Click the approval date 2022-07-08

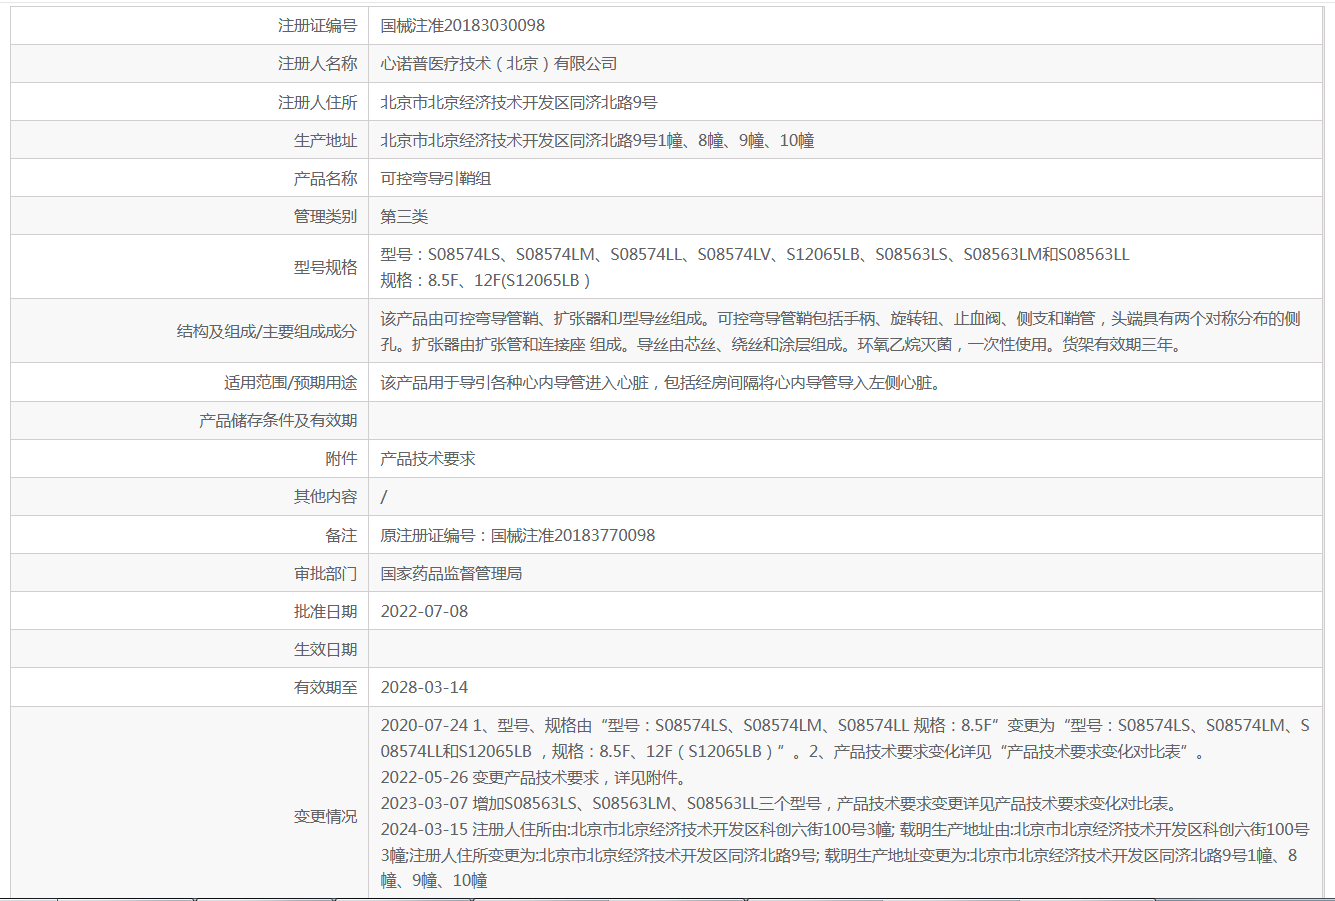click(424, 611)
